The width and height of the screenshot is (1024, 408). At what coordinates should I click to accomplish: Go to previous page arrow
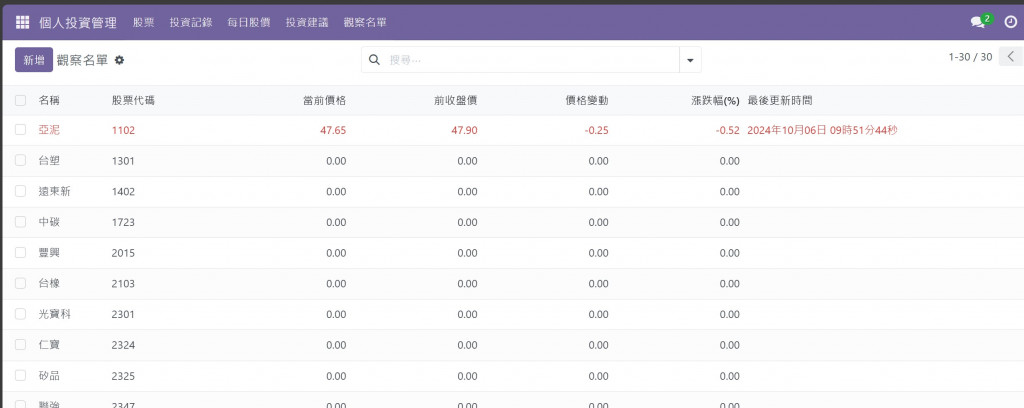point(1011,57)
